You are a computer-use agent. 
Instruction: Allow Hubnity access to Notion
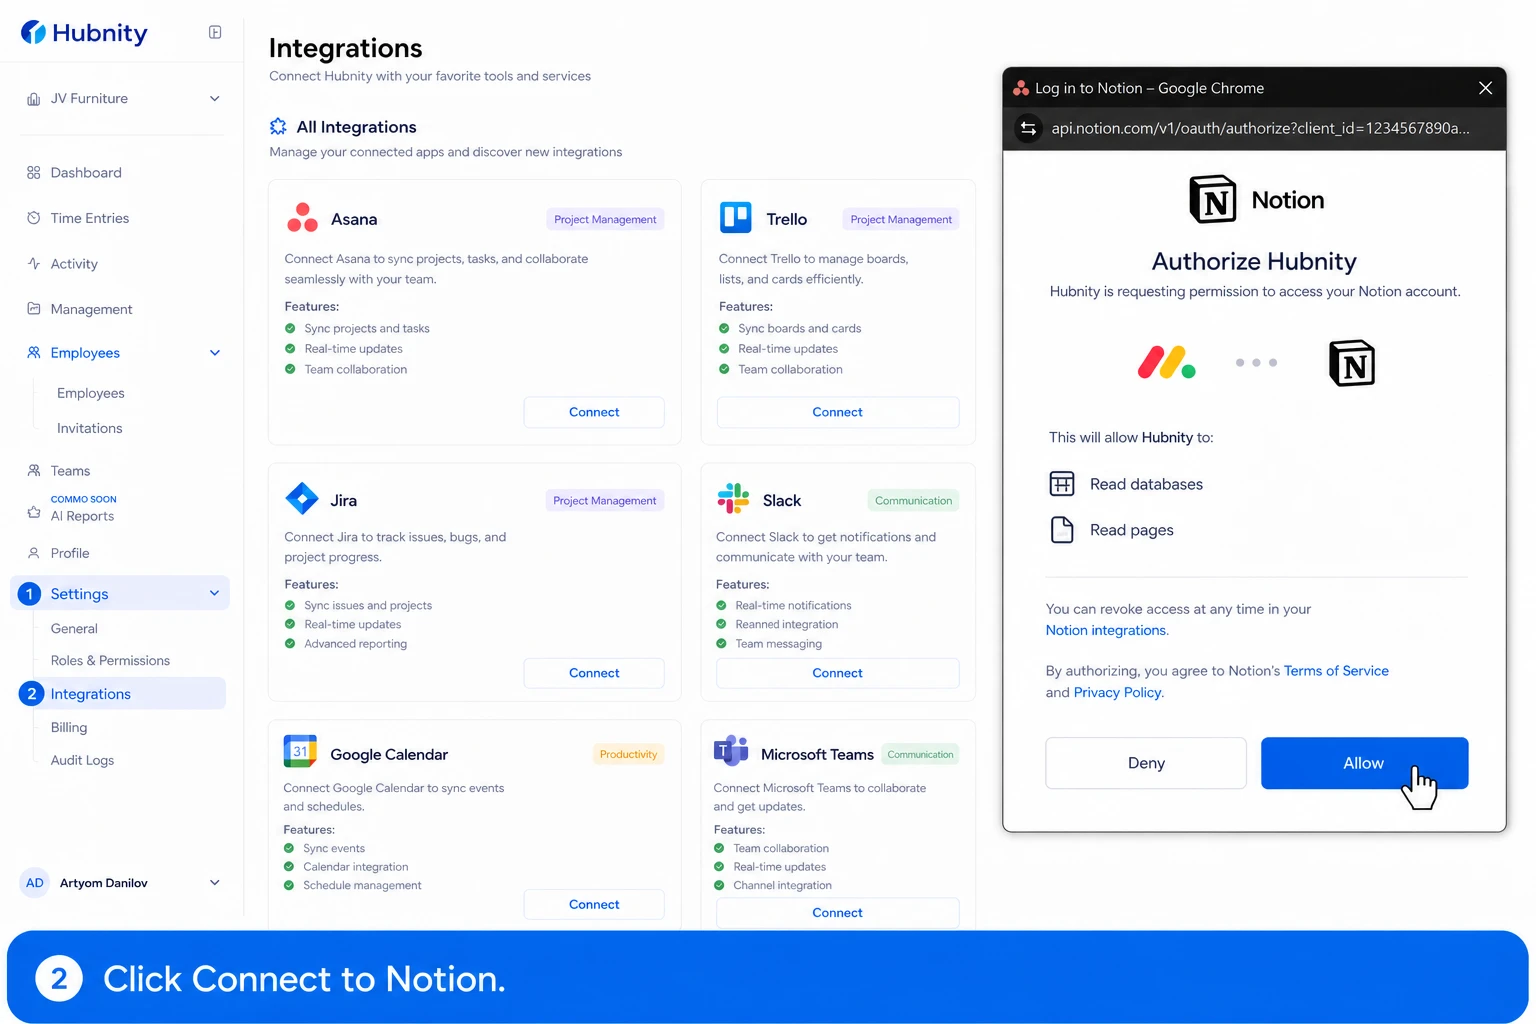(1364, 763)
